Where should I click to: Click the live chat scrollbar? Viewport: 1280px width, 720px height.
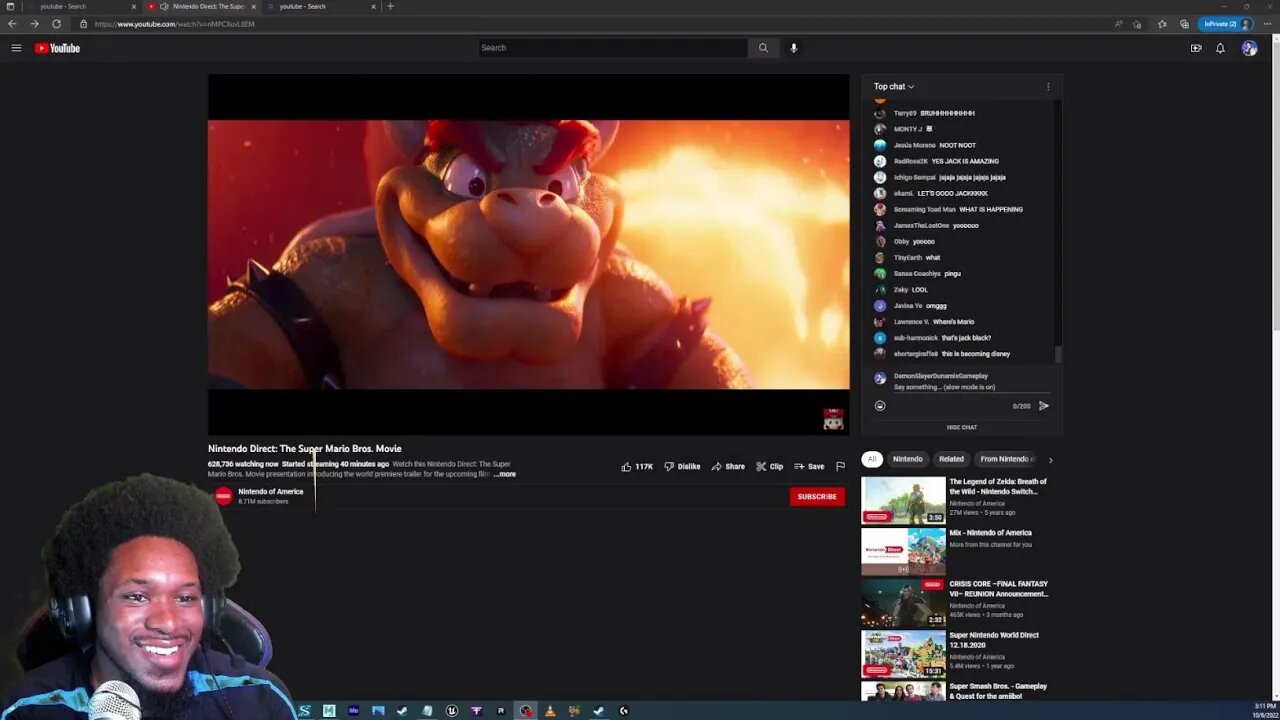point(1058,355)
